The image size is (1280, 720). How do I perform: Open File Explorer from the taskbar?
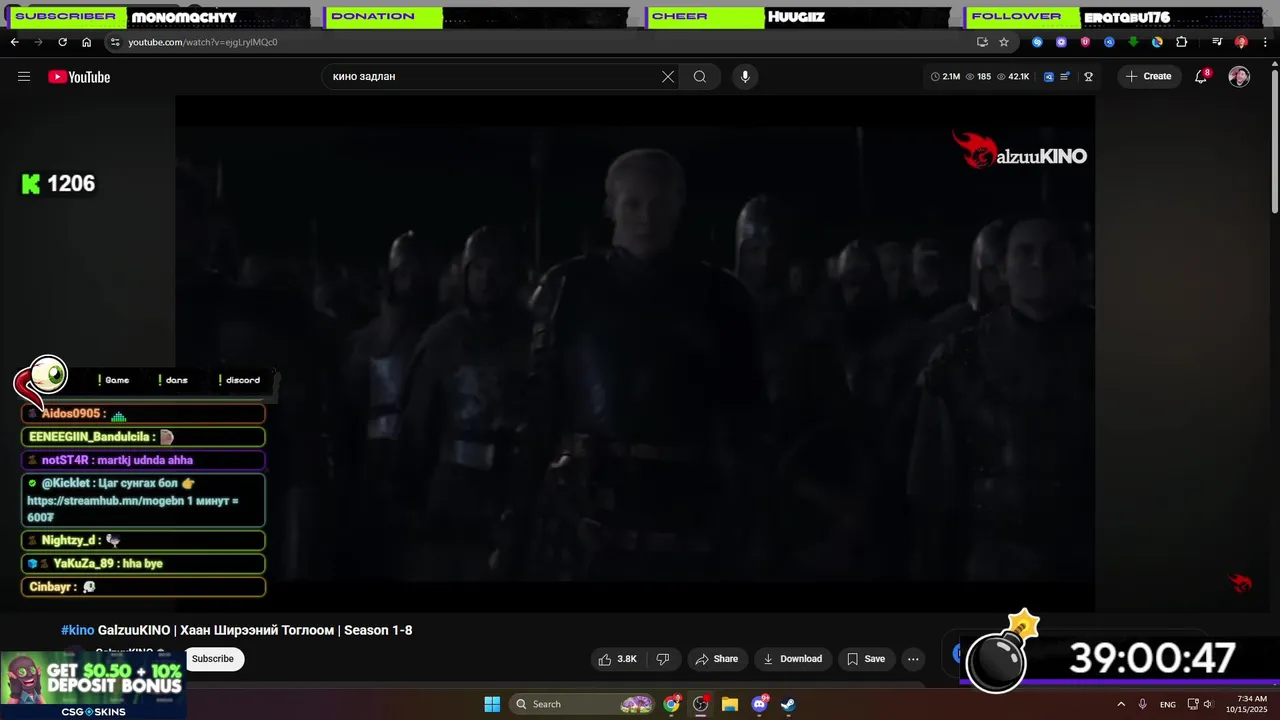[730, 704]
